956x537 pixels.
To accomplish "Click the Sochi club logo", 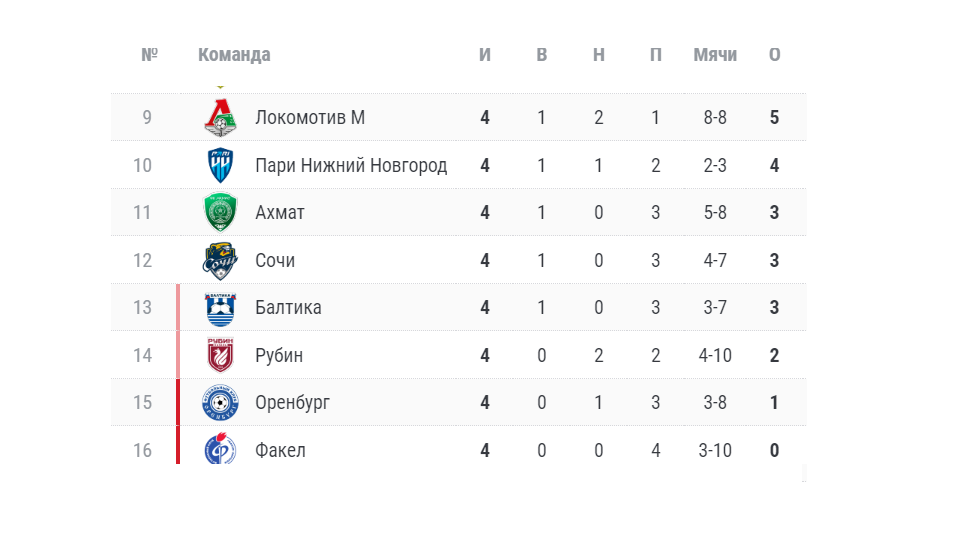I will (x=221, y=260).
